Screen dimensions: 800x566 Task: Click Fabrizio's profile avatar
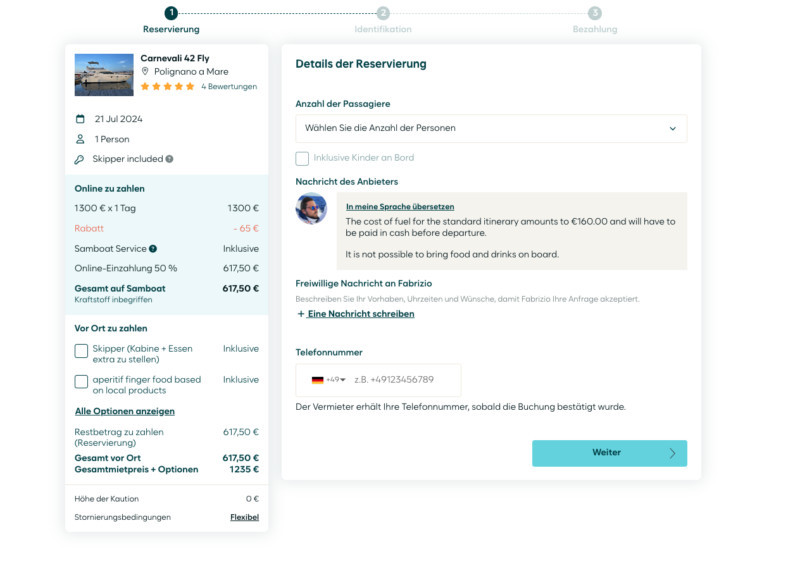click(x=311, y=209)
